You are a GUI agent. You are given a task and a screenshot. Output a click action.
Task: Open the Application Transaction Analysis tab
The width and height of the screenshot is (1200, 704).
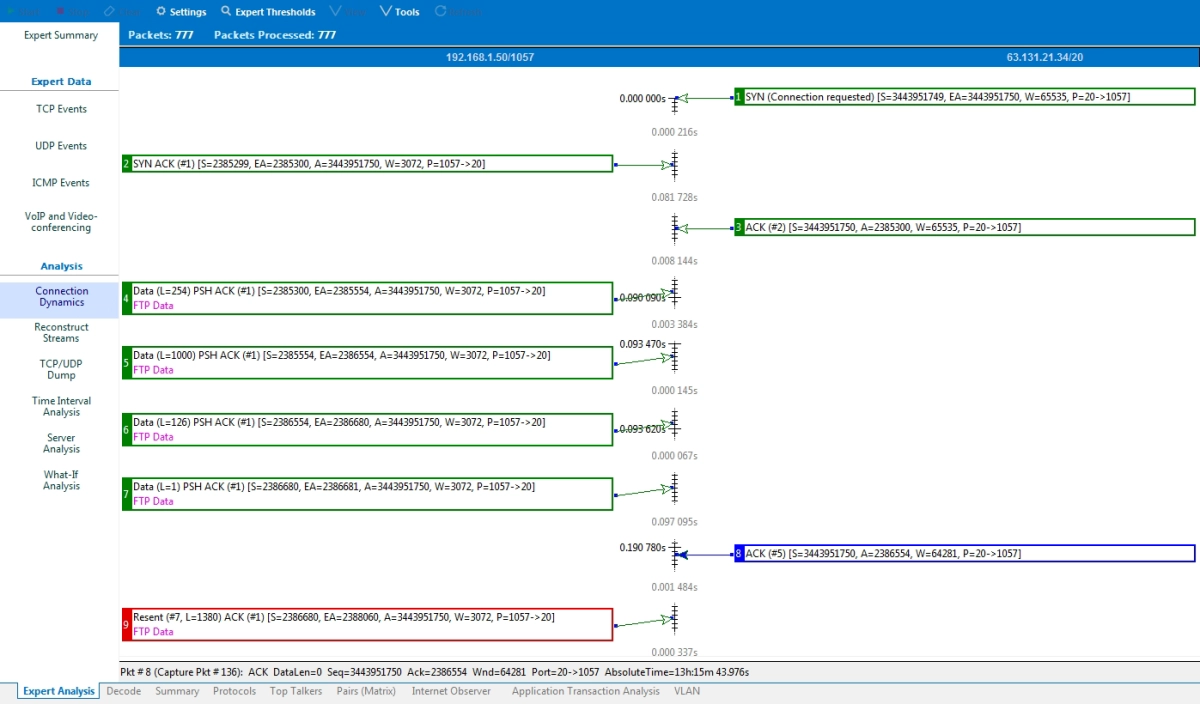(586, 691)
